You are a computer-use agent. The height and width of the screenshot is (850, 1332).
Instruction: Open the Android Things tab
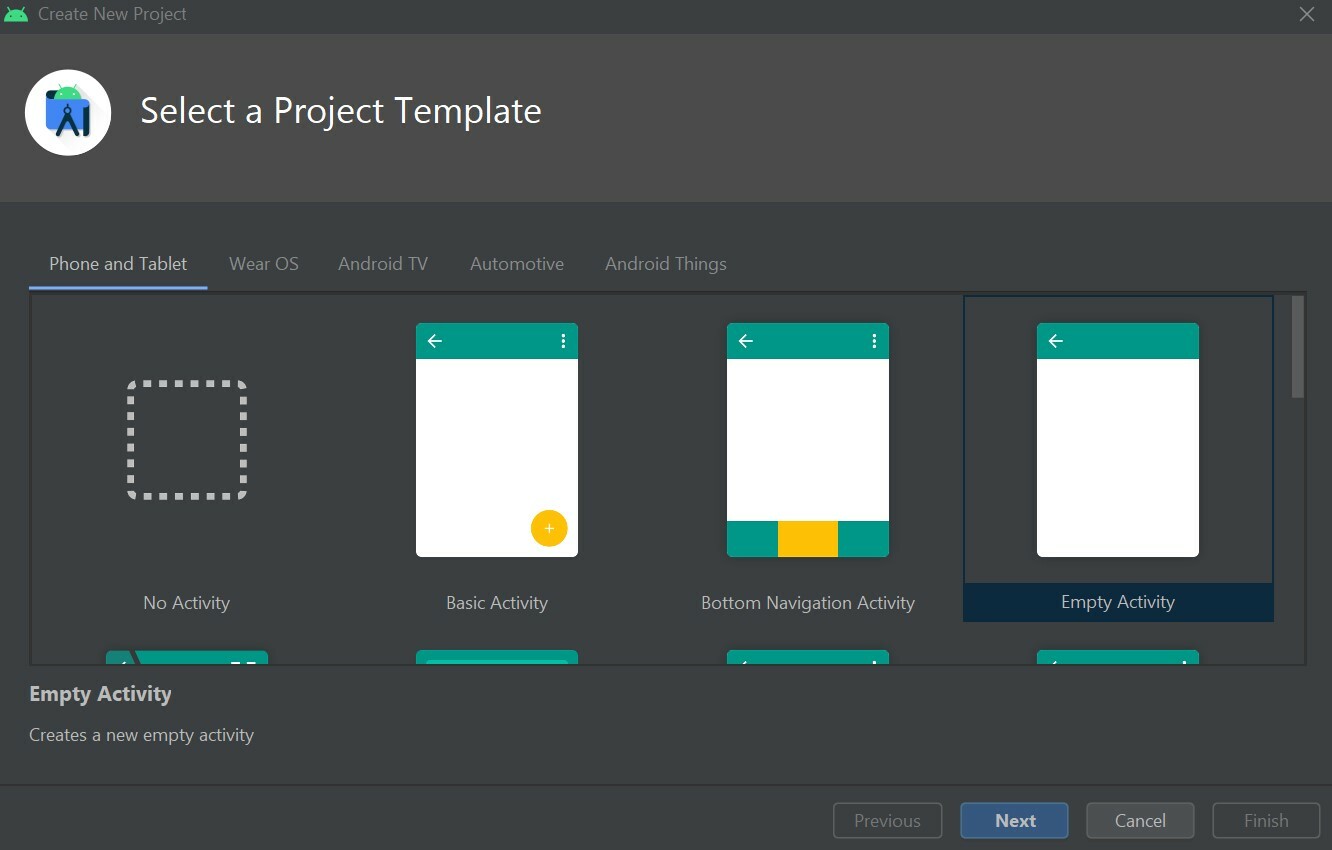[666, 264]
